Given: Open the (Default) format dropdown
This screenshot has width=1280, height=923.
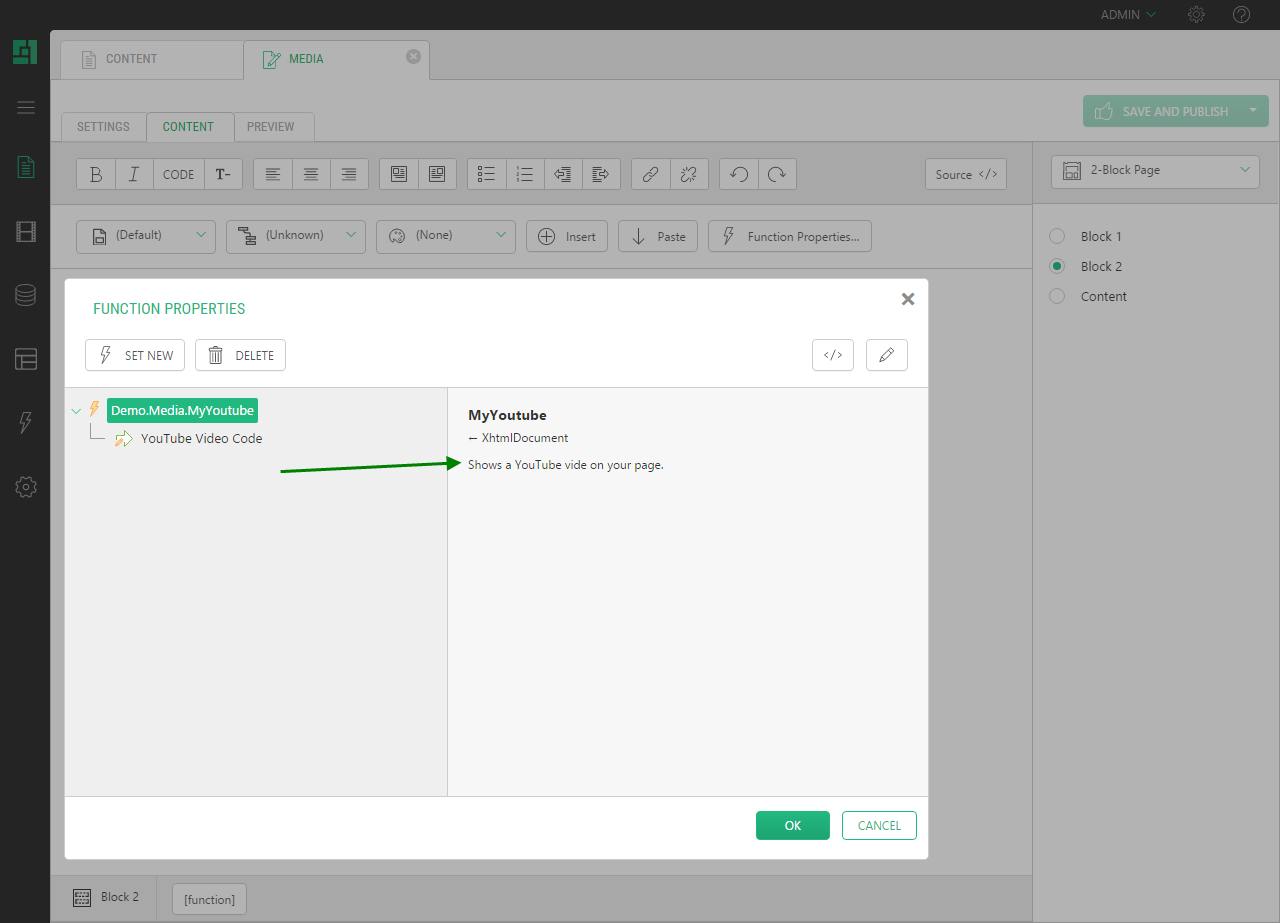Looking at the screenshot, I should pos(146,236).
